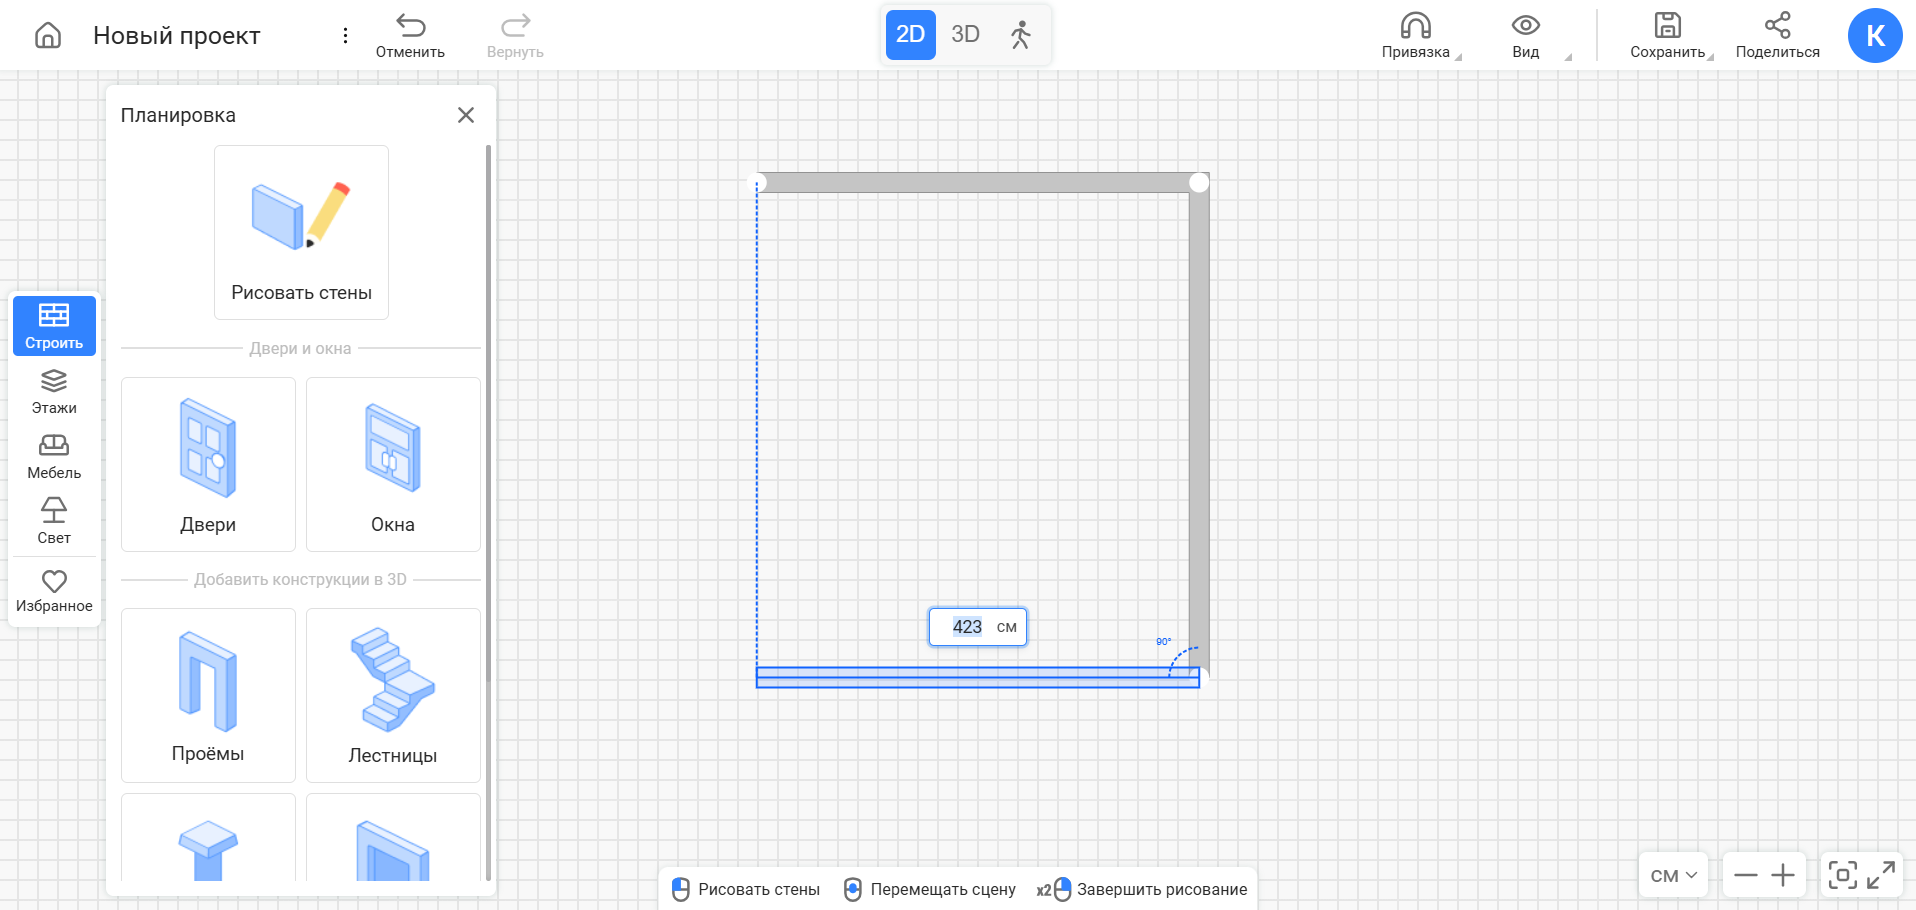
Task: Zoom out with the minus button
Action: coord(1746,876)
